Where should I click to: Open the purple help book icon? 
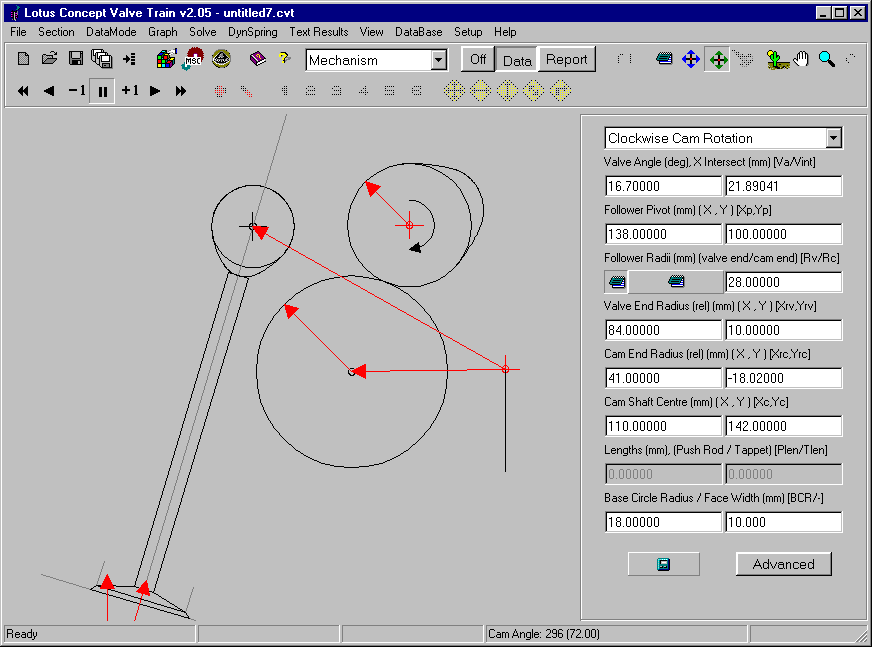click(257, 58)
